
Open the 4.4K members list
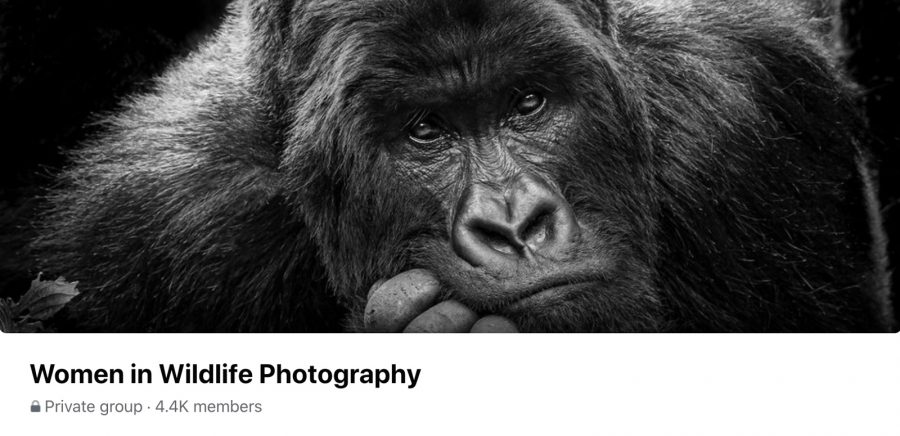[208, 407]
